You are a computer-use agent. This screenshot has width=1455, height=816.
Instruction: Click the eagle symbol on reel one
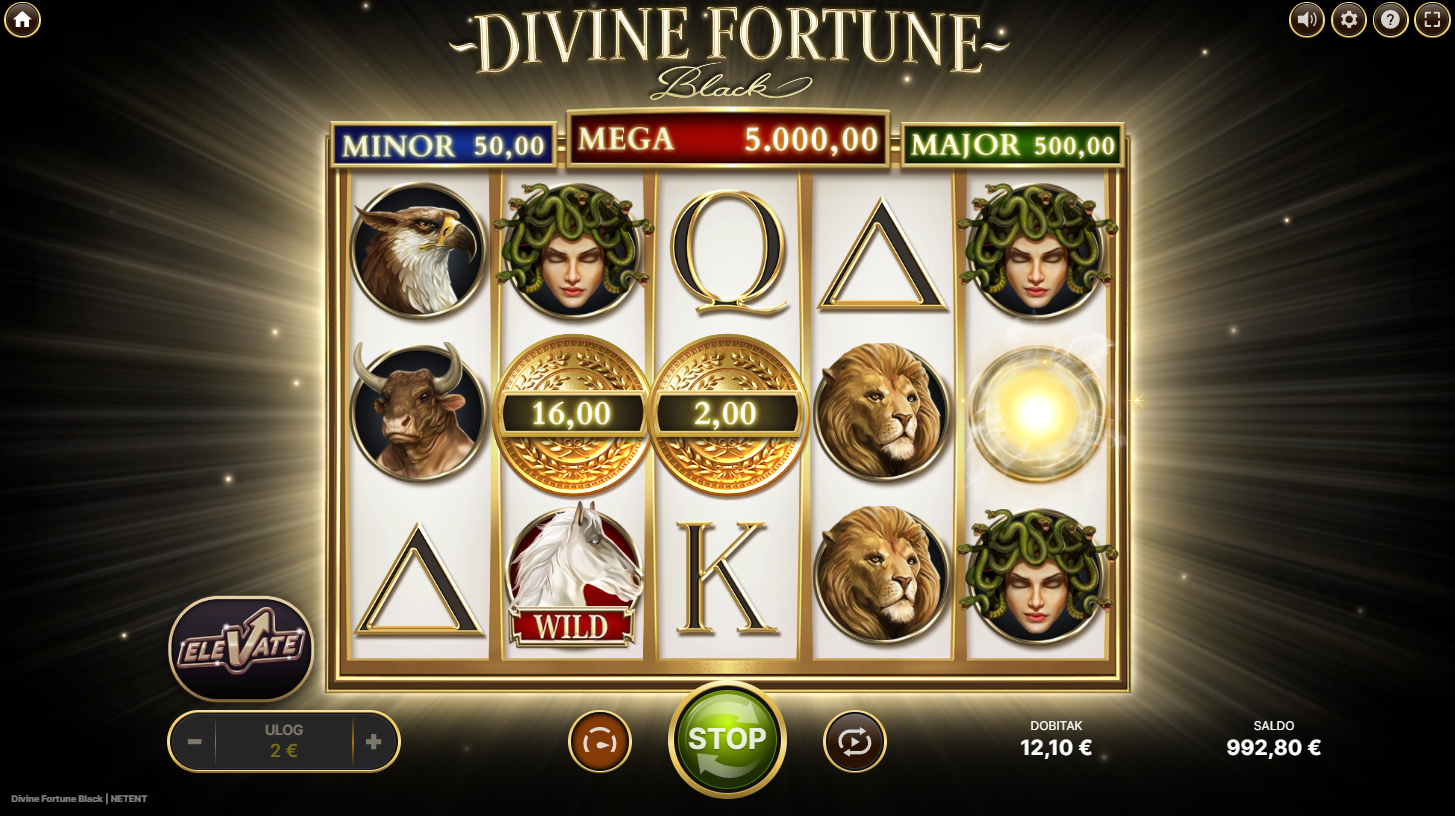point(418,251)
